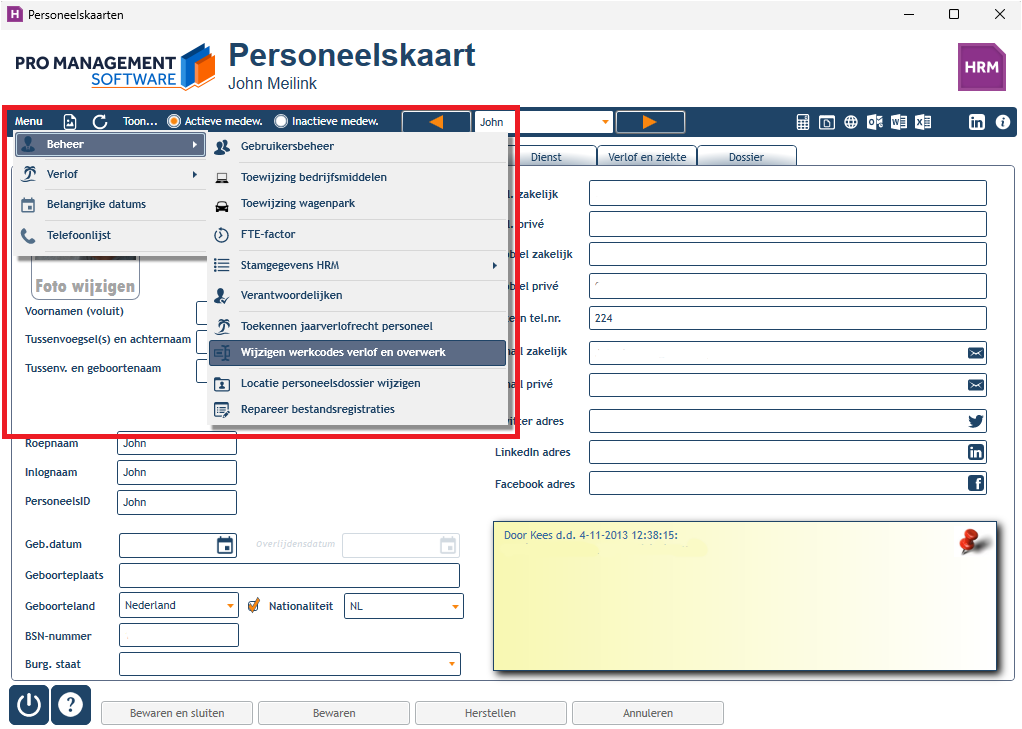1022x729 pixels.
Task: Click the power button icon
Action: pos(29,705)
